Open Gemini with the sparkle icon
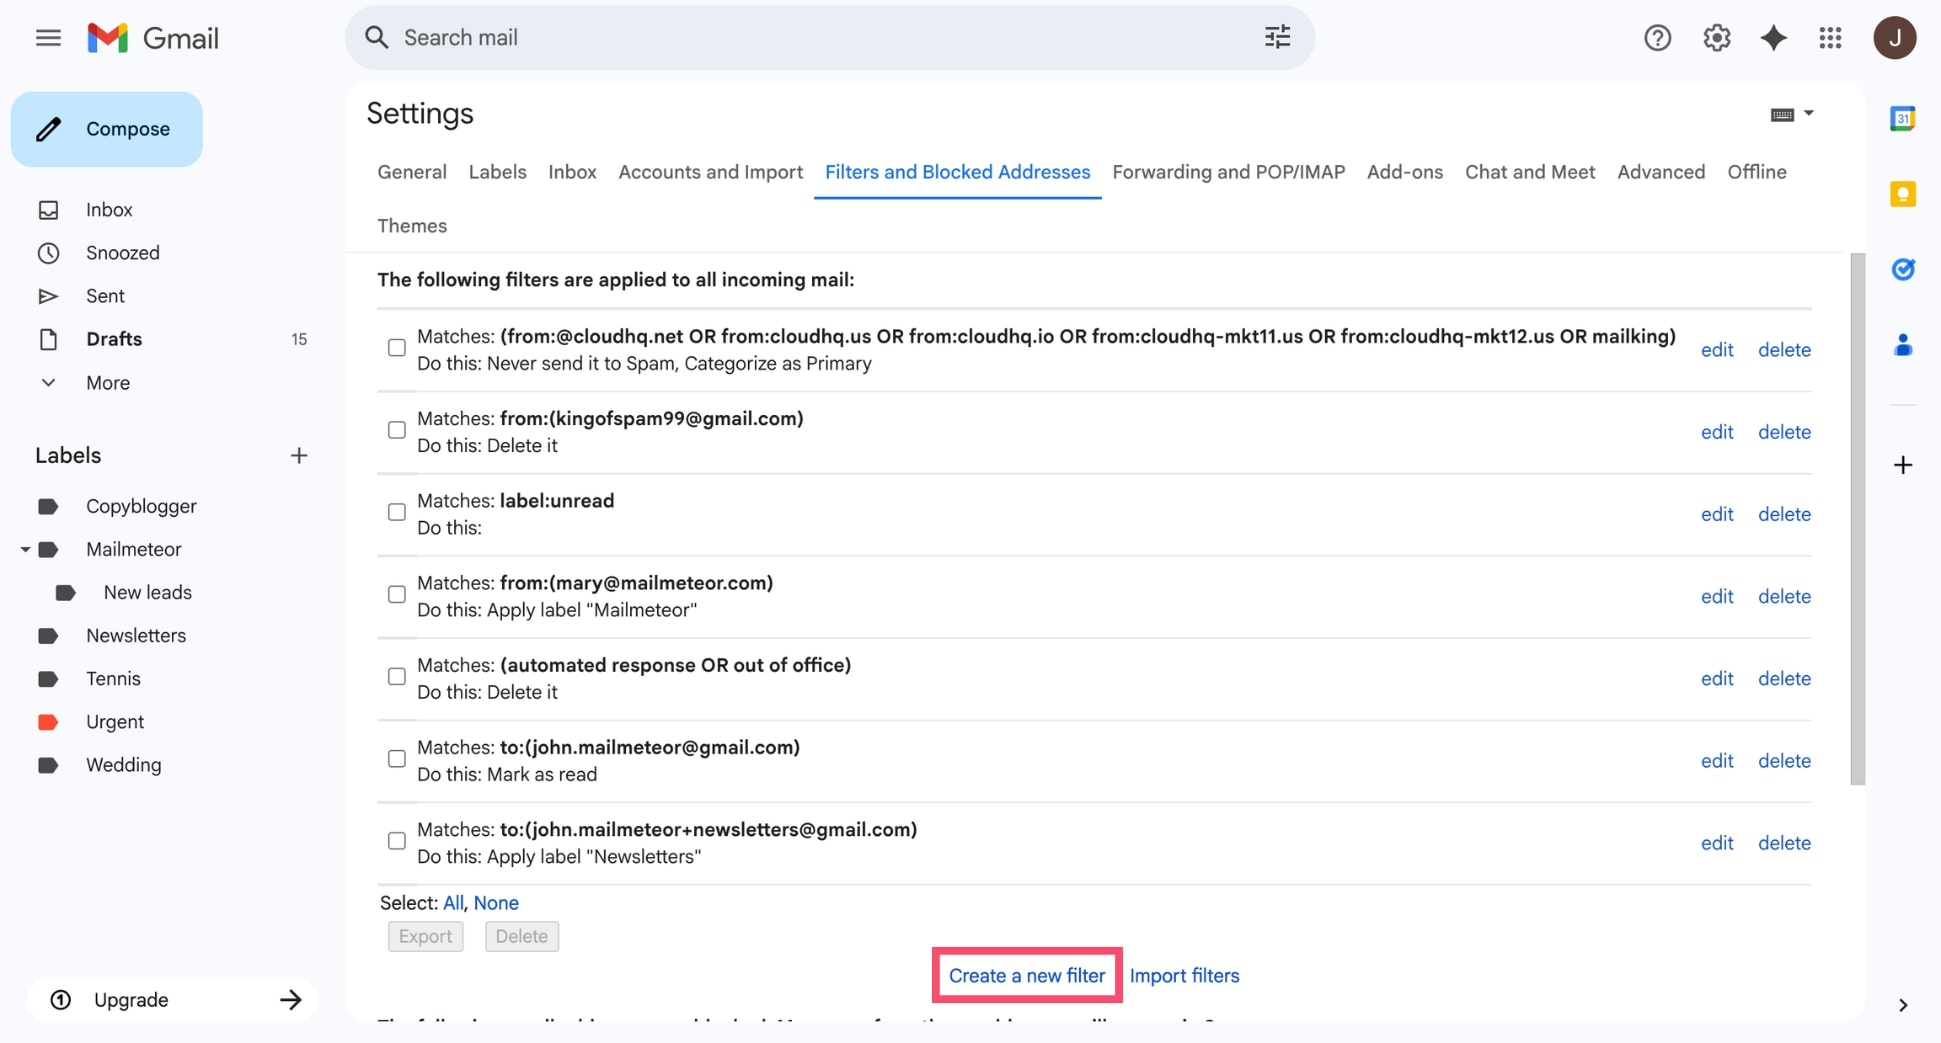1941x1043 pixels. coord(1774,37)
